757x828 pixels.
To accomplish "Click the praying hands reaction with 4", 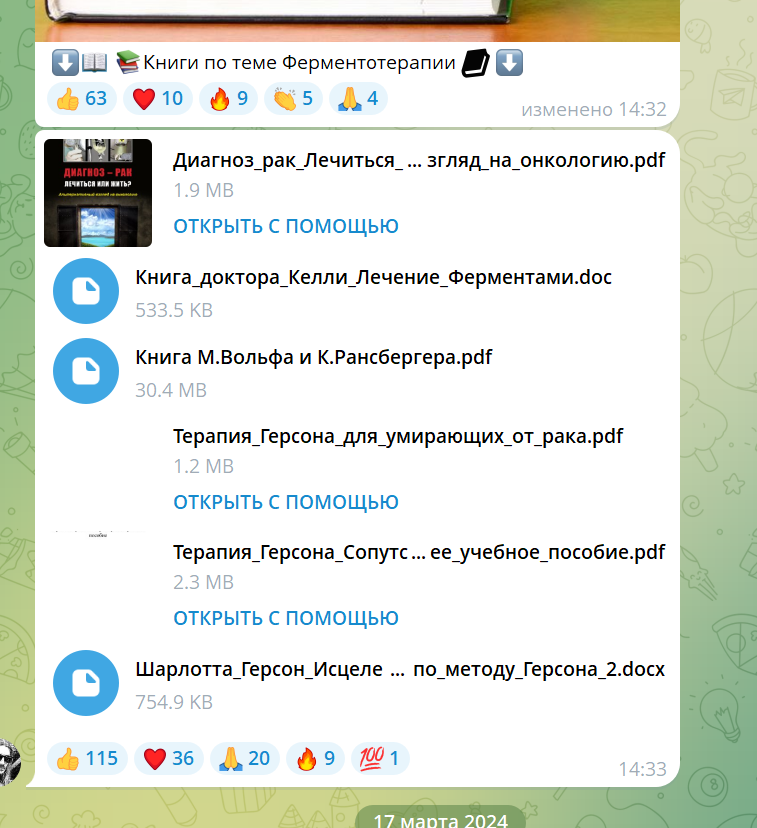I will (358, 98).
